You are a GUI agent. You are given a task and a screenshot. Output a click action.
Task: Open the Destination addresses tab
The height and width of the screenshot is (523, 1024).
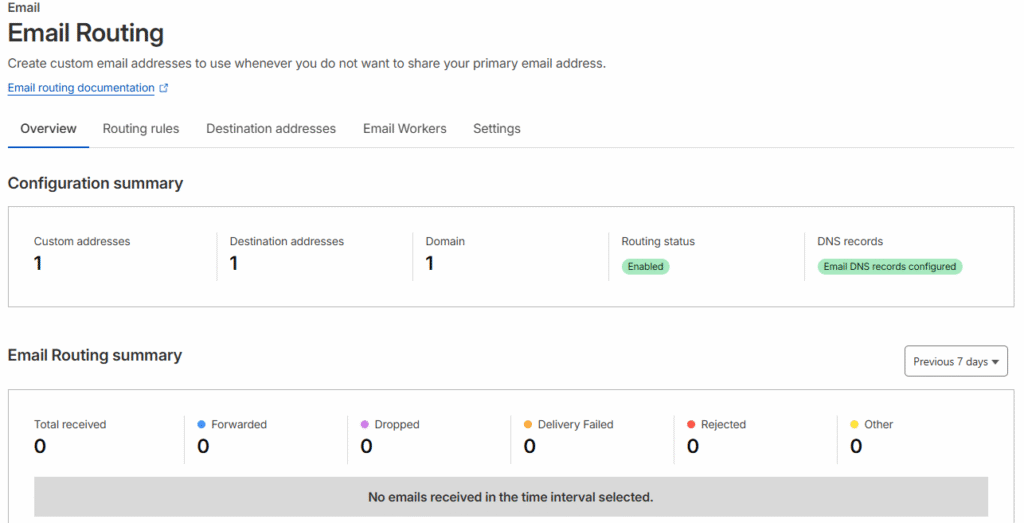coord(271,129)
